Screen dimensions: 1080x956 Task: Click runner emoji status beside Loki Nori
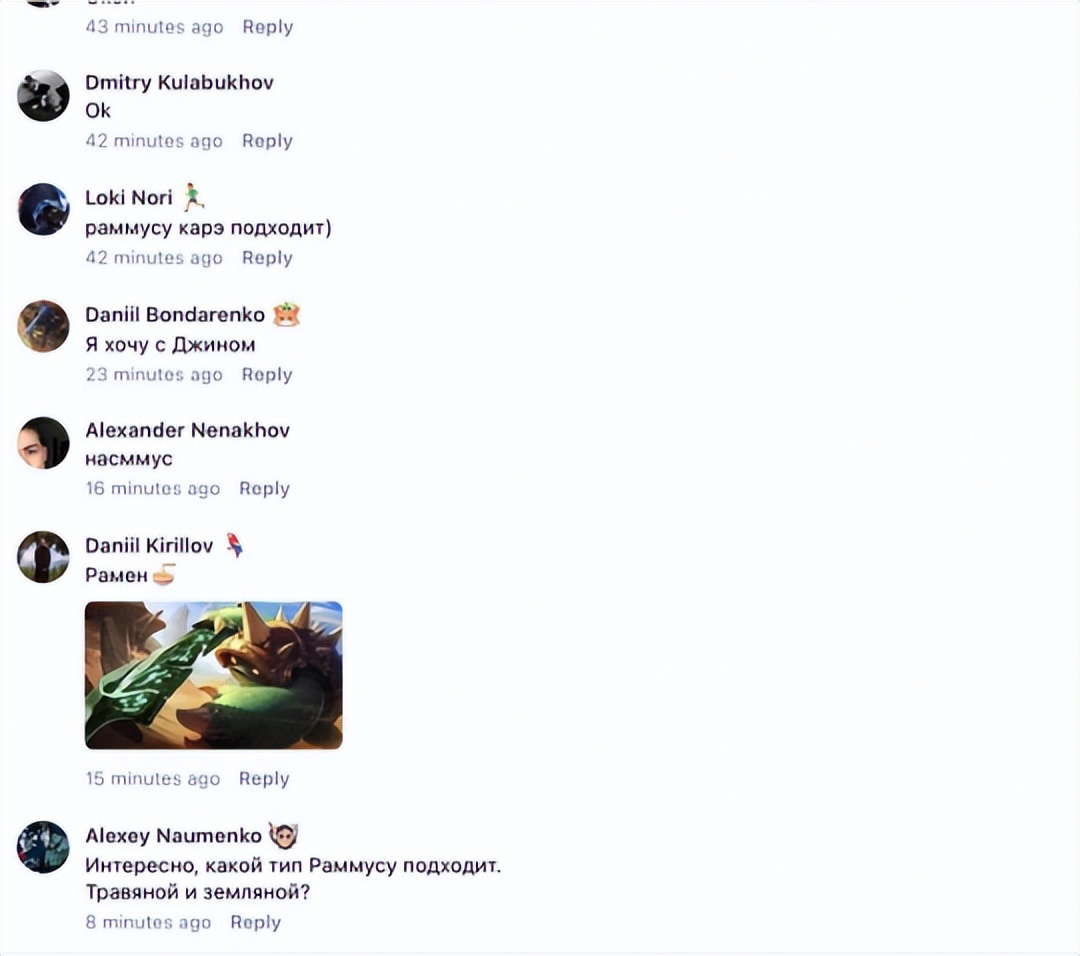tap(194, 197)
